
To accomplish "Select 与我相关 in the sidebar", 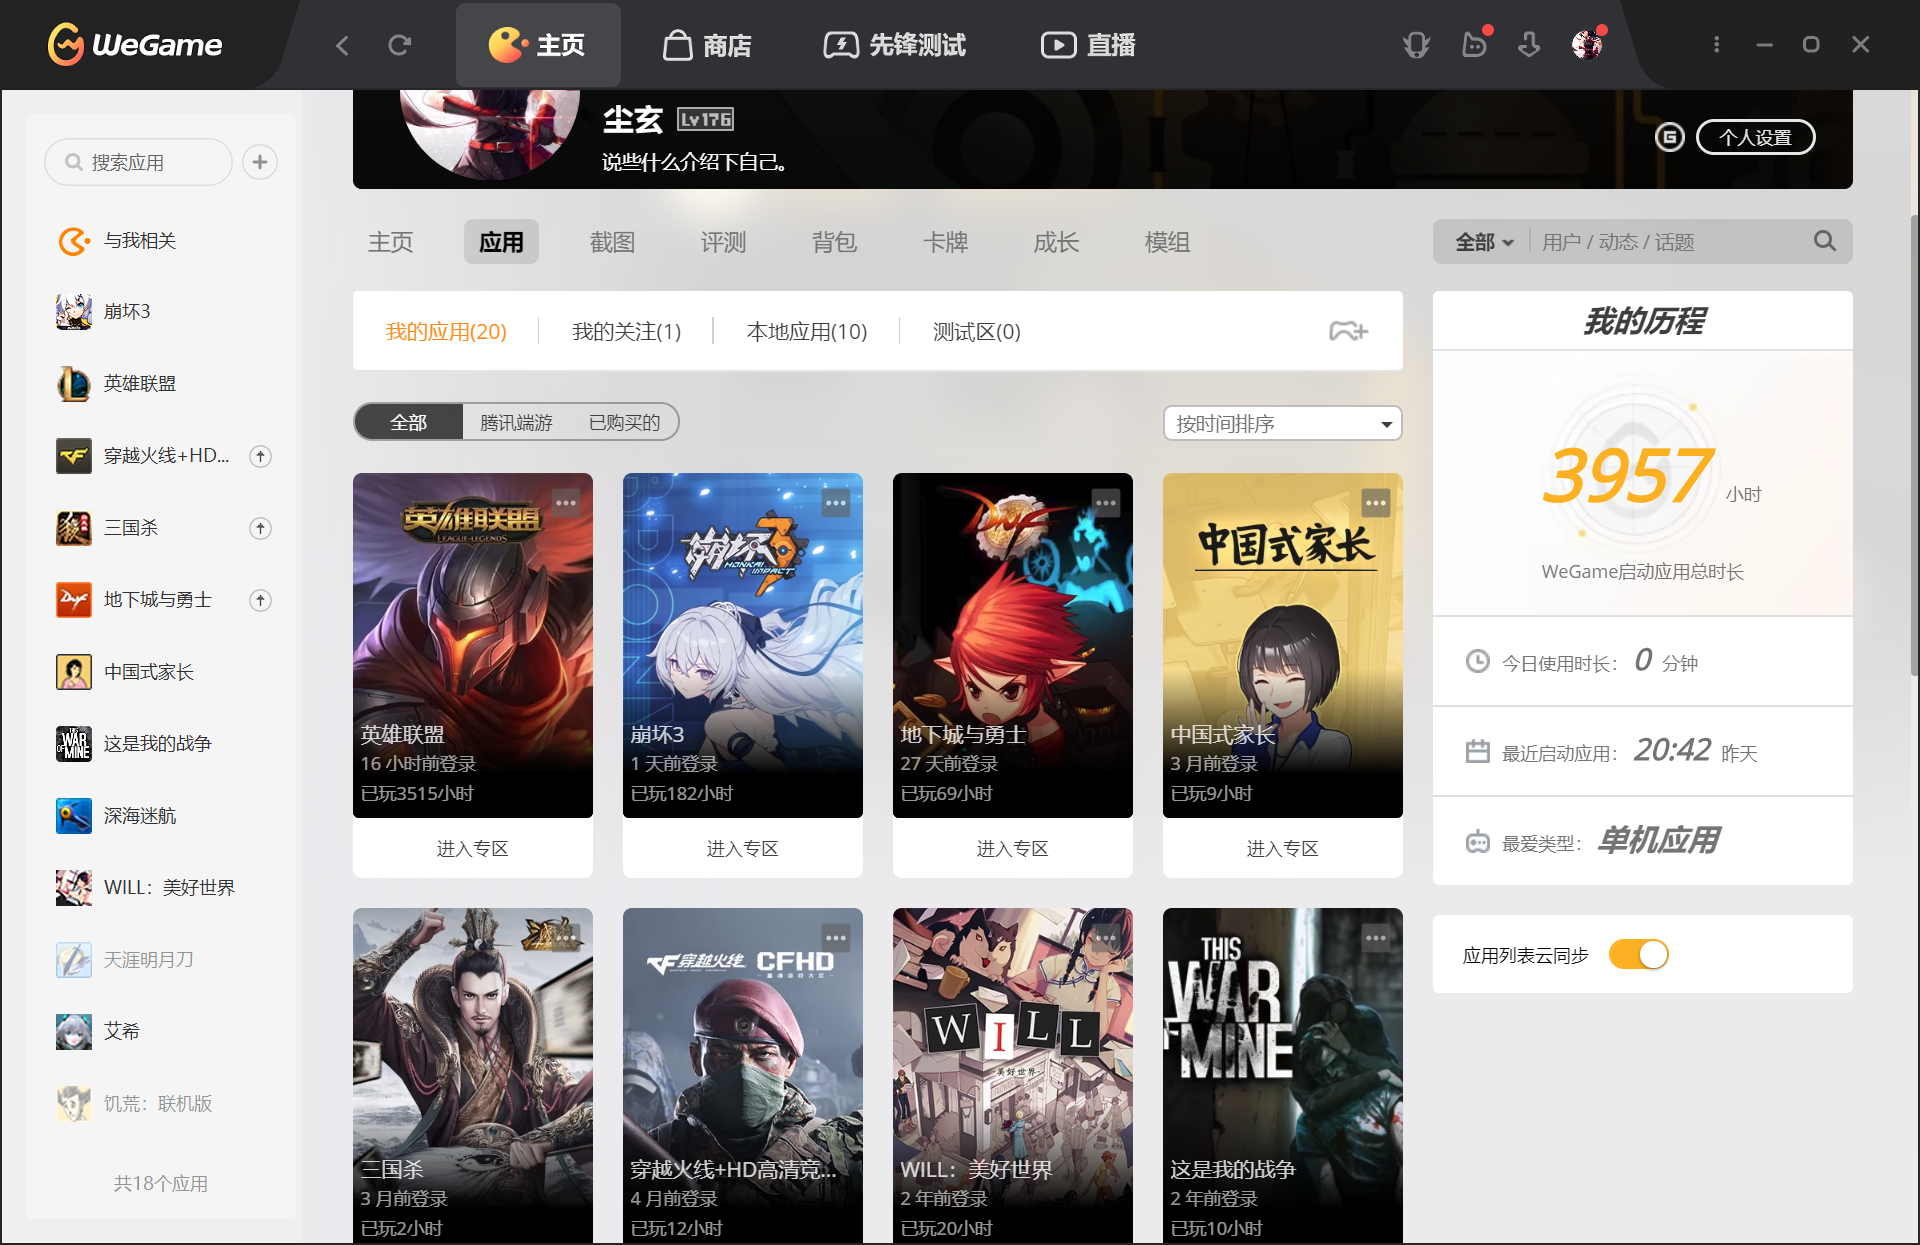I will (161, 241).
